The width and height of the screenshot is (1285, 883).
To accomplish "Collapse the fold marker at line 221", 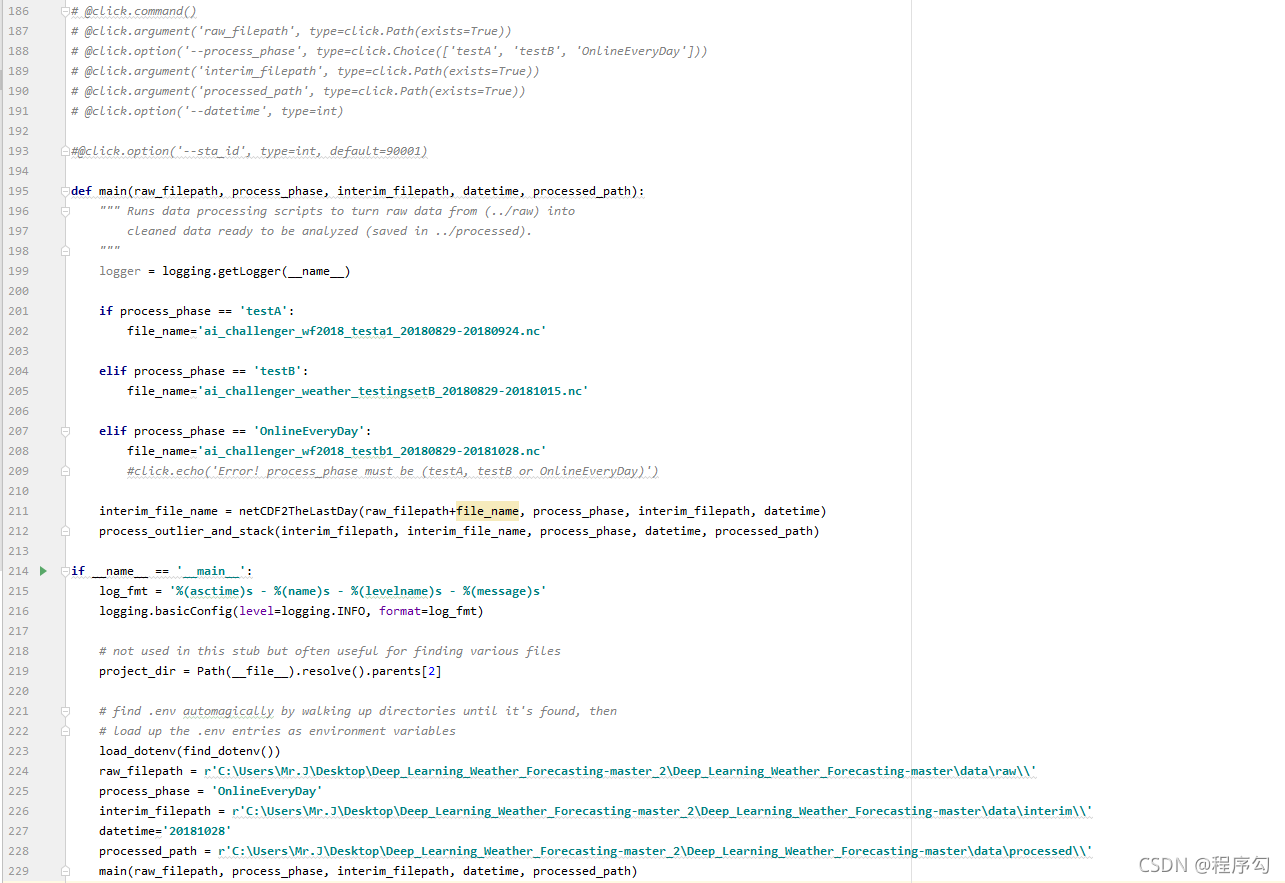I will (65, 711).
